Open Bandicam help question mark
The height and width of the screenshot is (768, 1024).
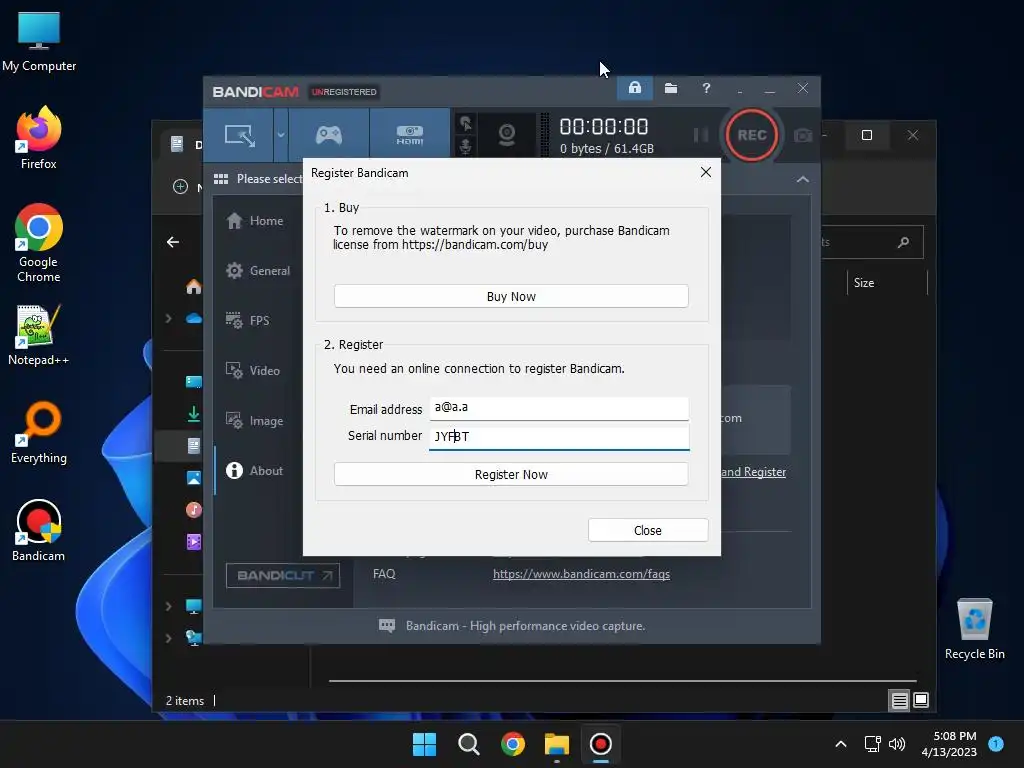(706, 88)
